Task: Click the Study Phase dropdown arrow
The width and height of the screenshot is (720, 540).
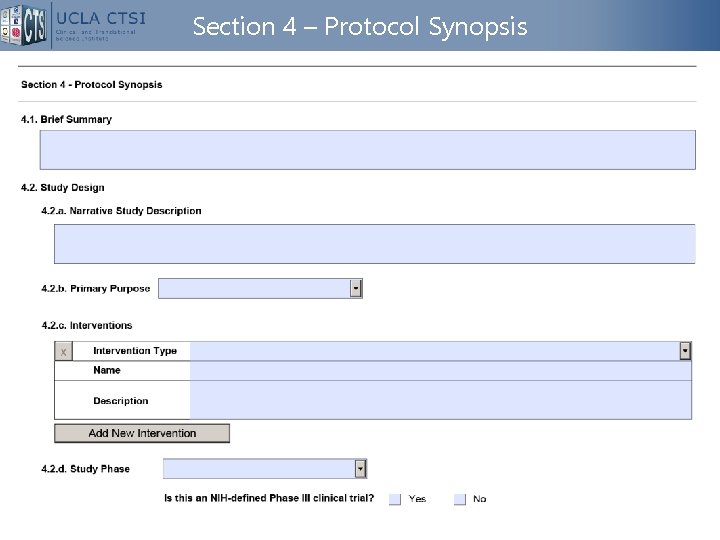Action: [x=360, y=468]
